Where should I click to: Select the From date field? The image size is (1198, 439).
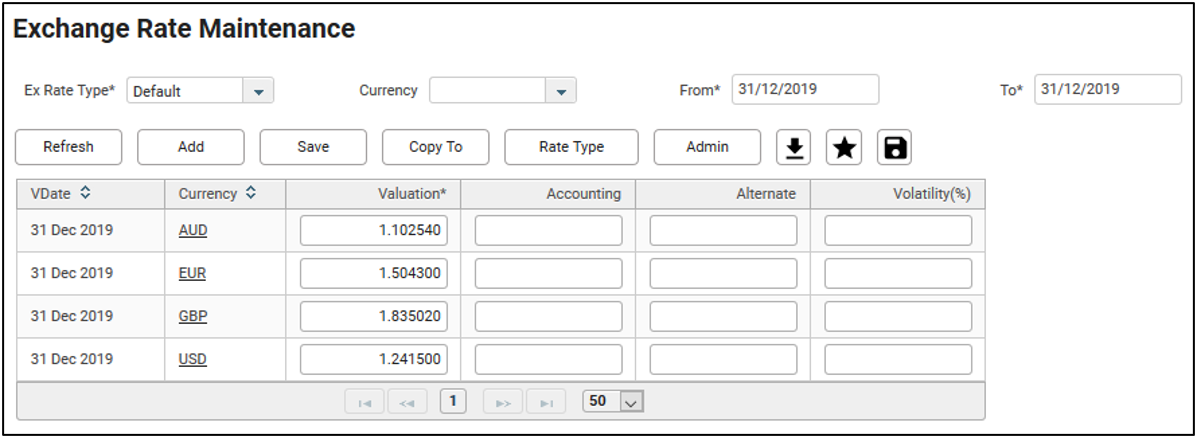805,89
